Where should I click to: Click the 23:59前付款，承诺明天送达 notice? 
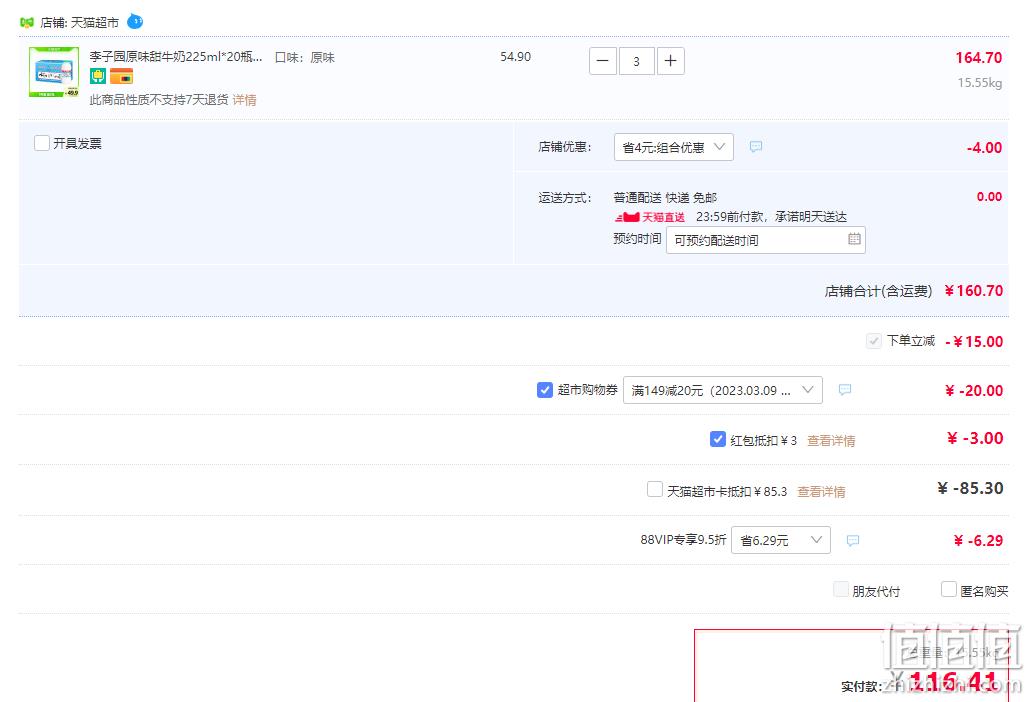click(771, 217)
